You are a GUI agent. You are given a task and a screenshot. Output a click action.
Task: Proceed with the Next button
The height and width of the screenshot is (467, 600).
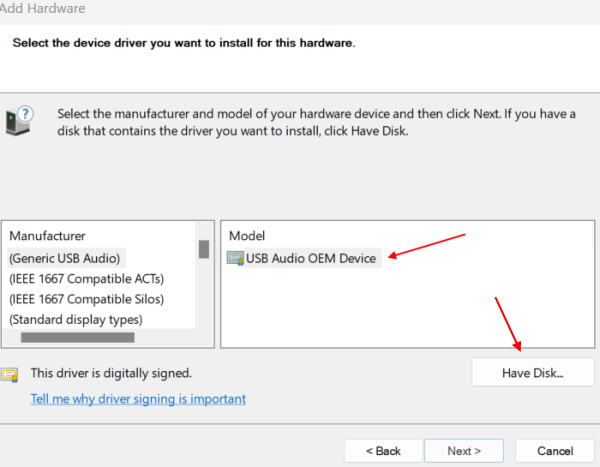(x=464, y=451)
